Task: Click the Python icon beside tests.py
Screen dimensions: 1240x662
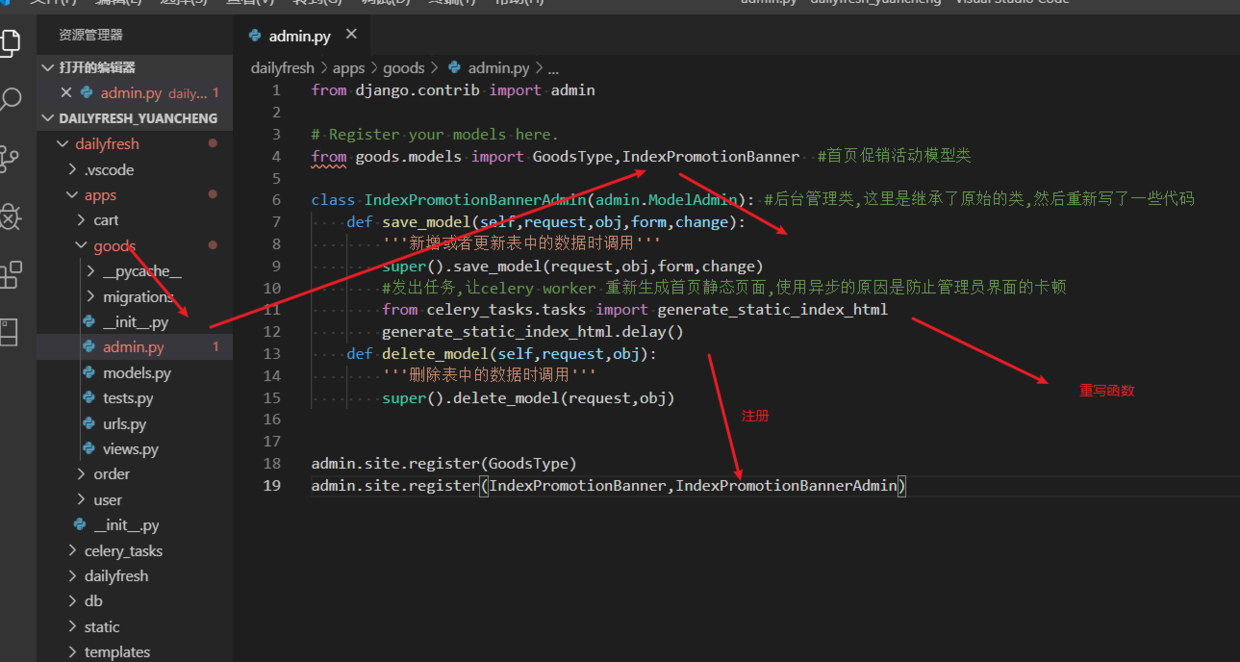Action: pos(89,398)
